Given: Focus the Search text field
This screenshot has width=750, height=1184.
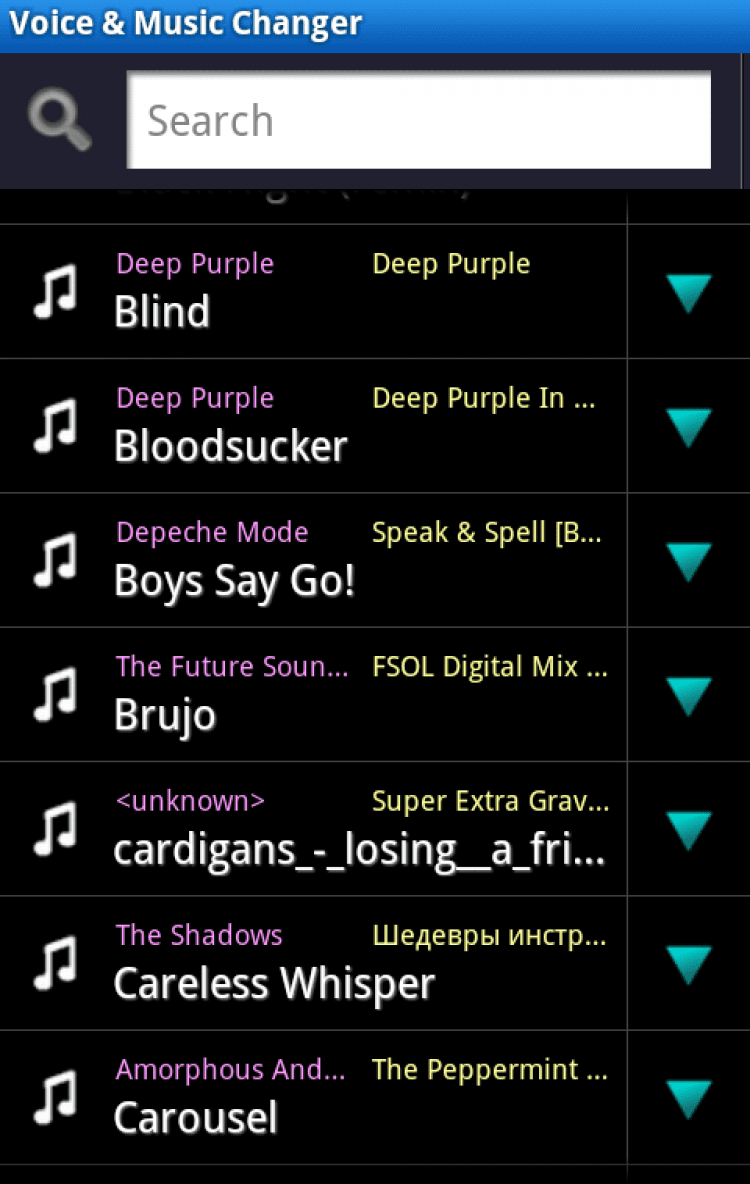Looking at the screenshot, I should coord(418,120).
